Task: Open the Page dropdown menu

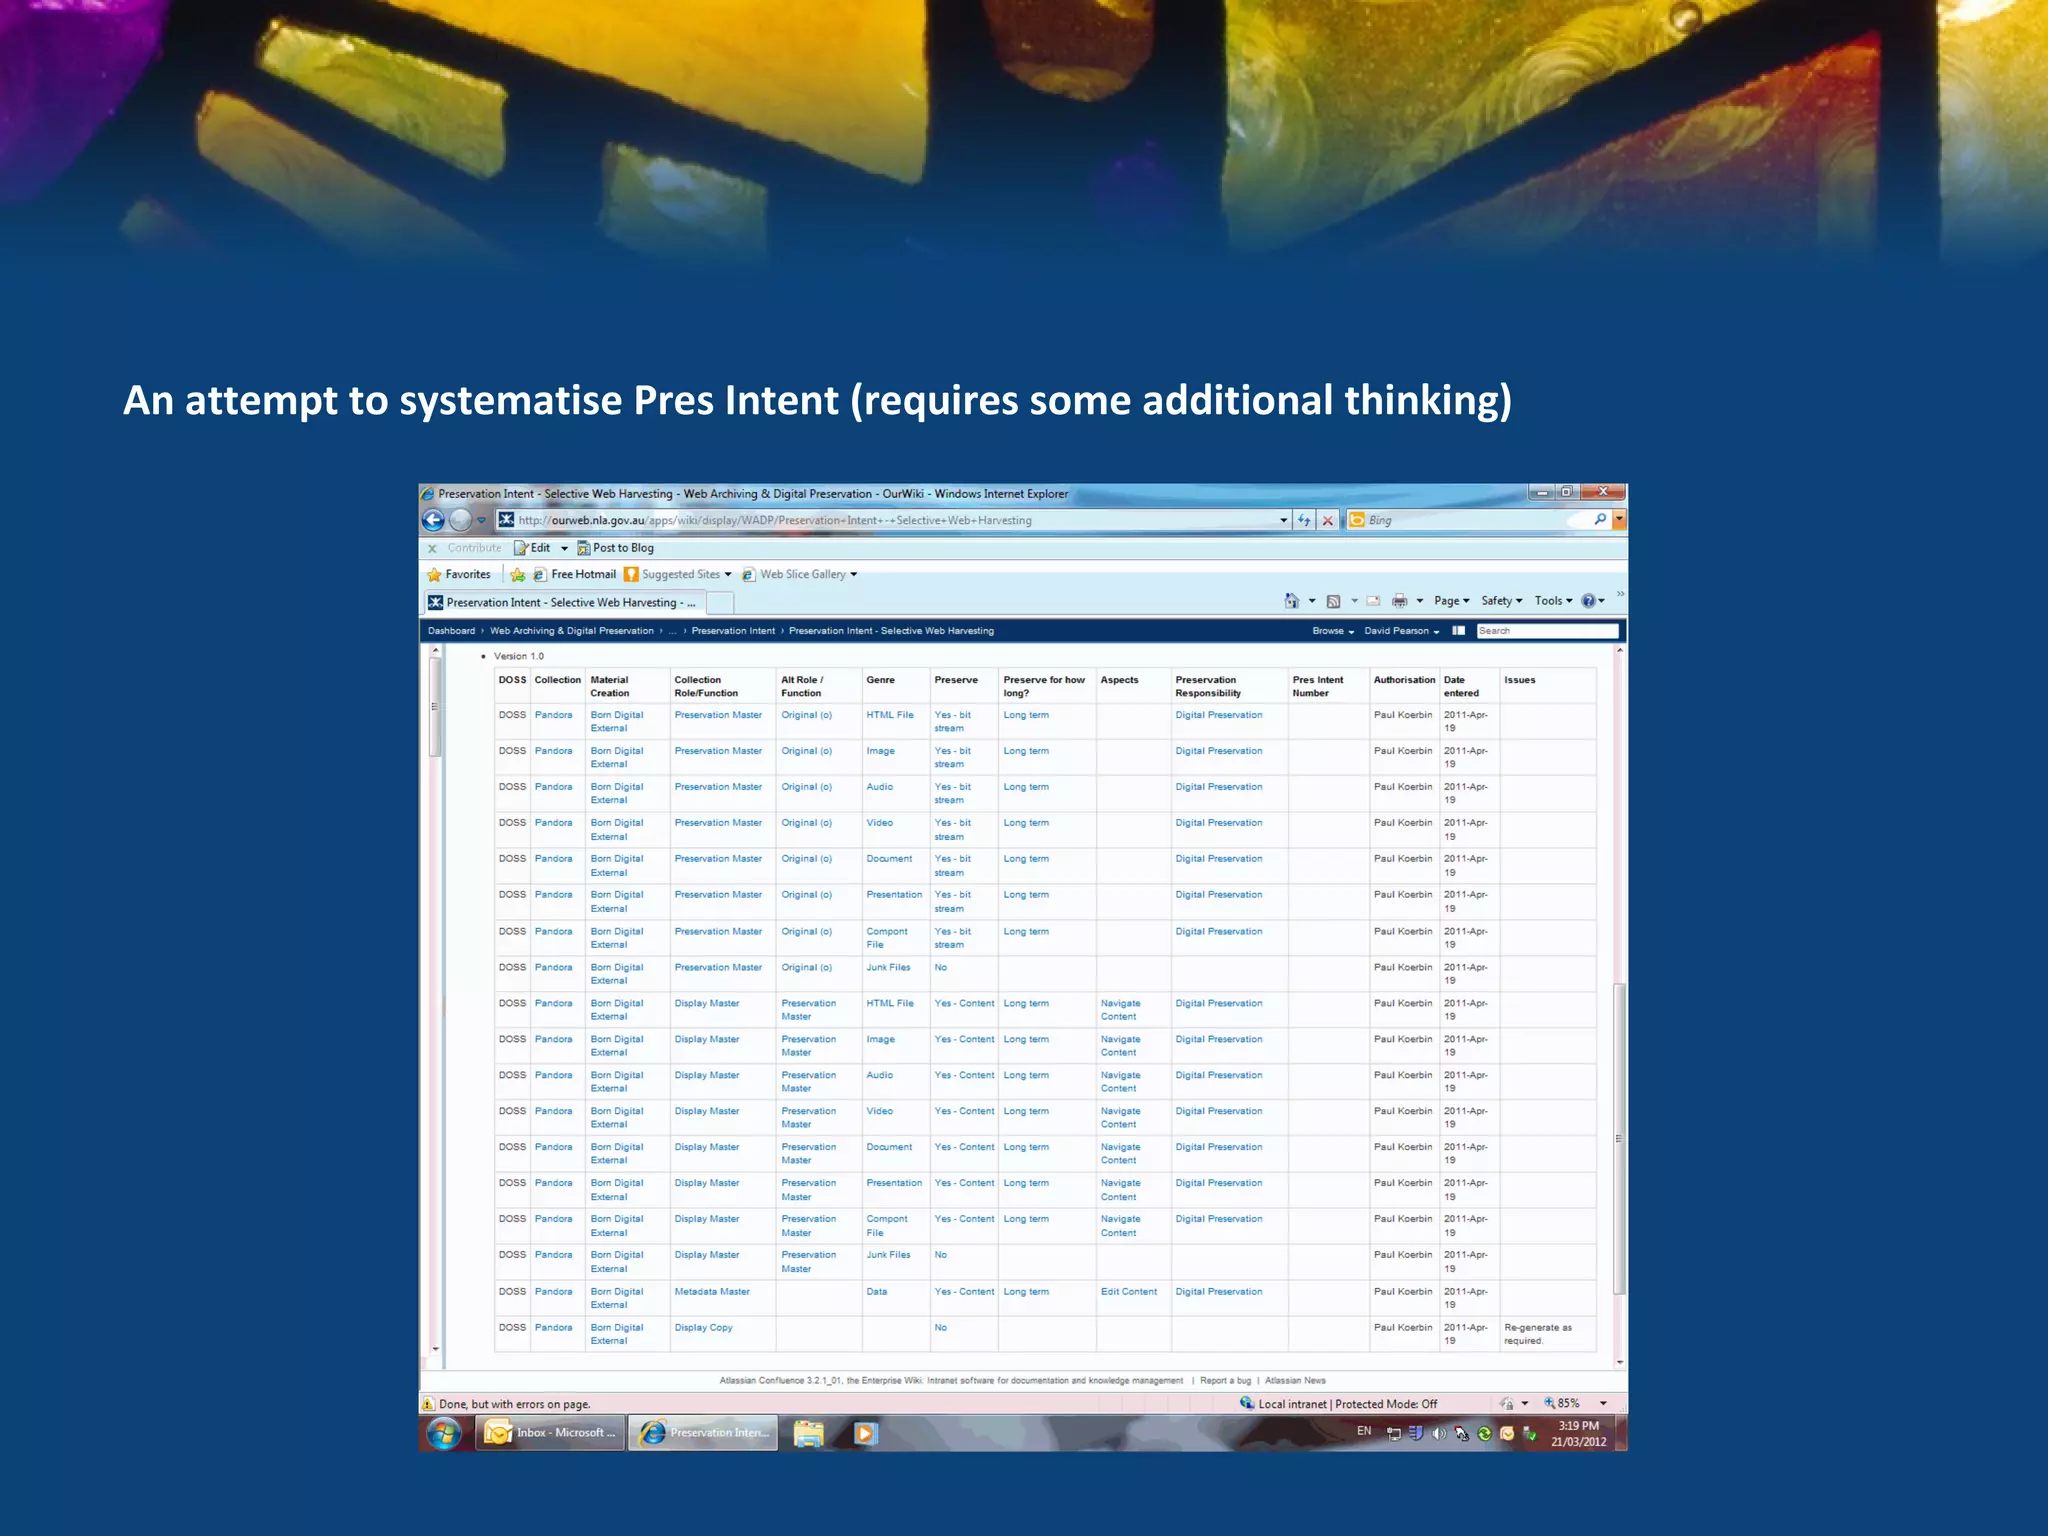Action: pyautogui.click(x=1451, y=601)
